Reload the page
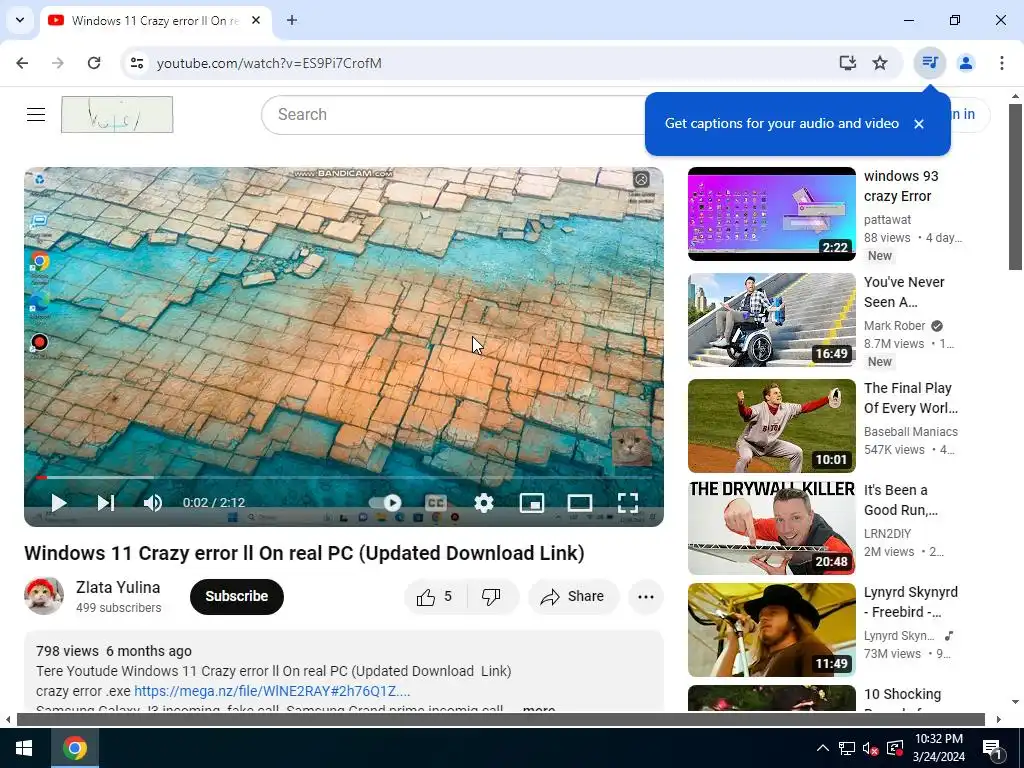1024x768 pixels. 94,63
